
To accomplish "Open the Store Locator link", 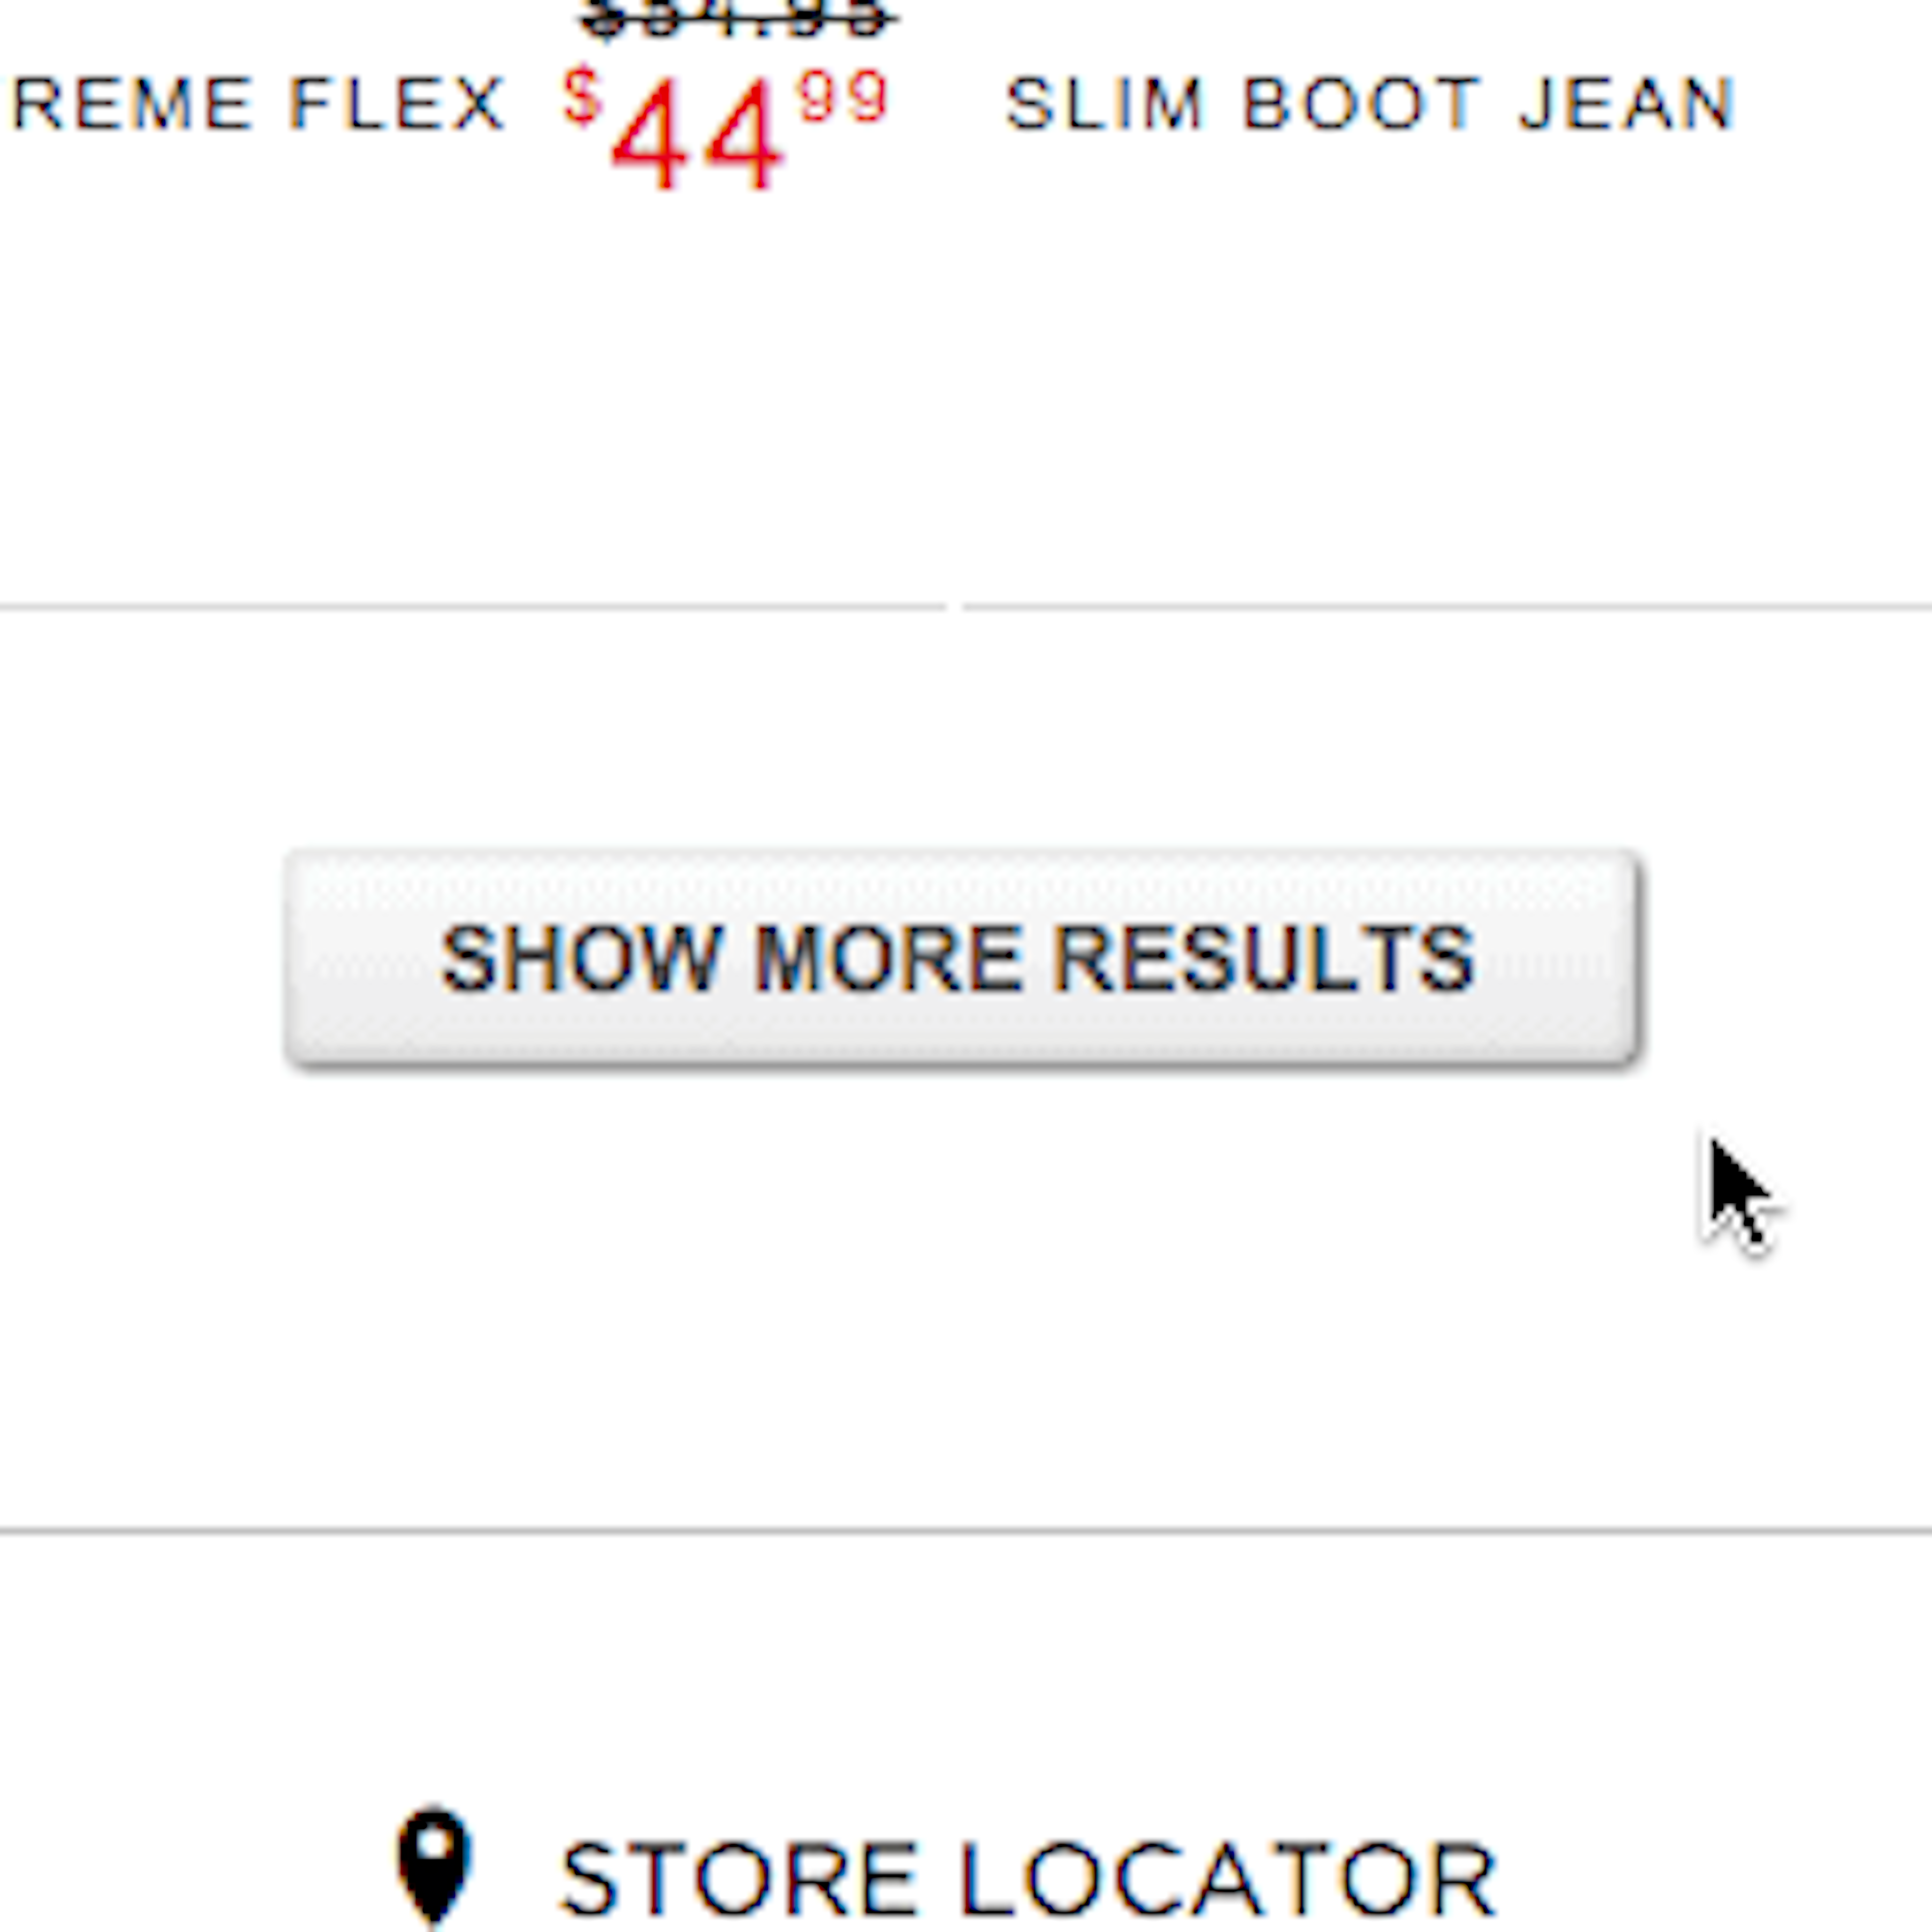I will click(1028, 1878).
